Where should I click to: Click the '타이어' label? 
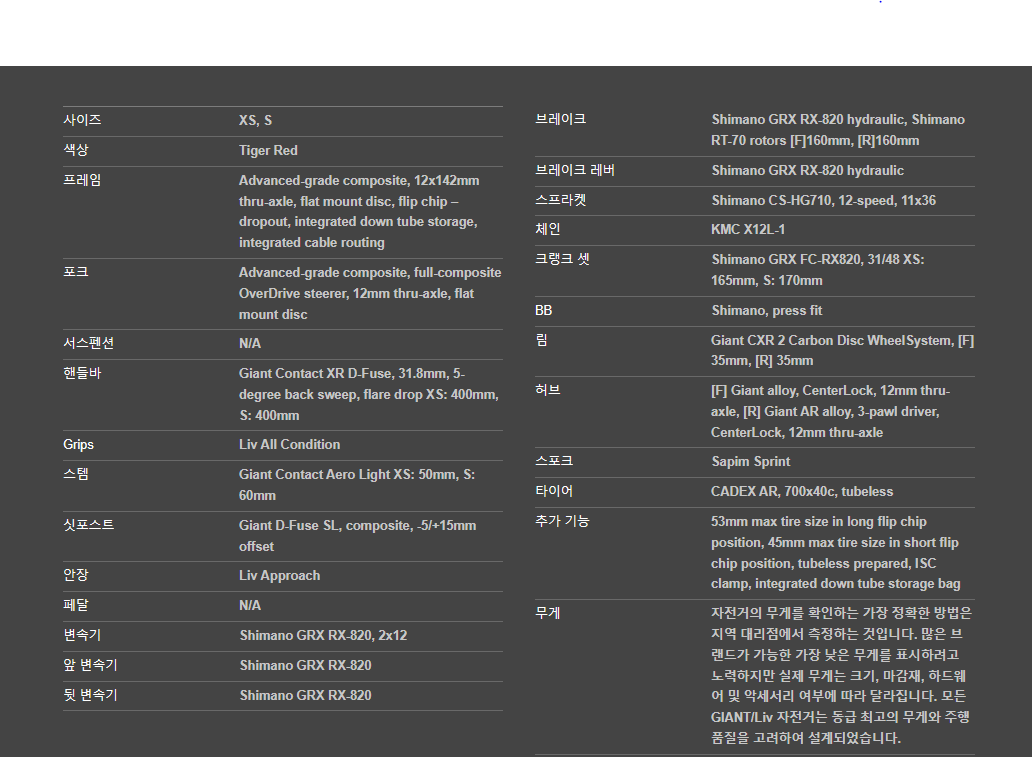(x=554, y=491)
